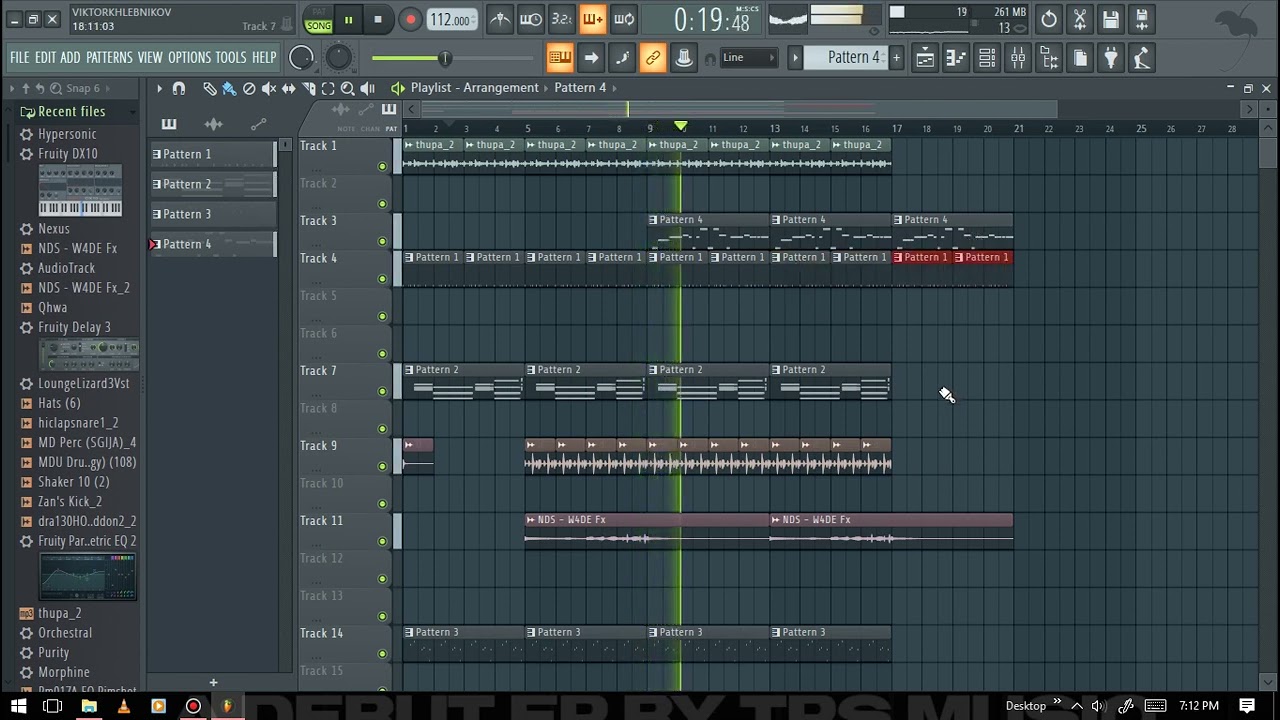The image size is (1280, 720).
Task: Mute Track 1 using its green light
Action: pos(382,166)
